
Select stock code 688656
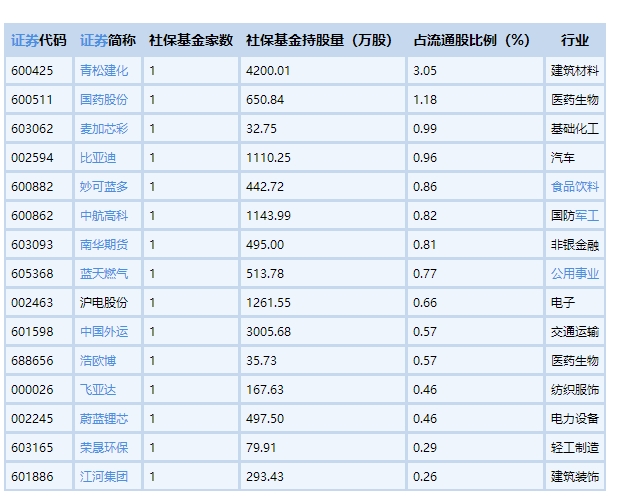32,361
